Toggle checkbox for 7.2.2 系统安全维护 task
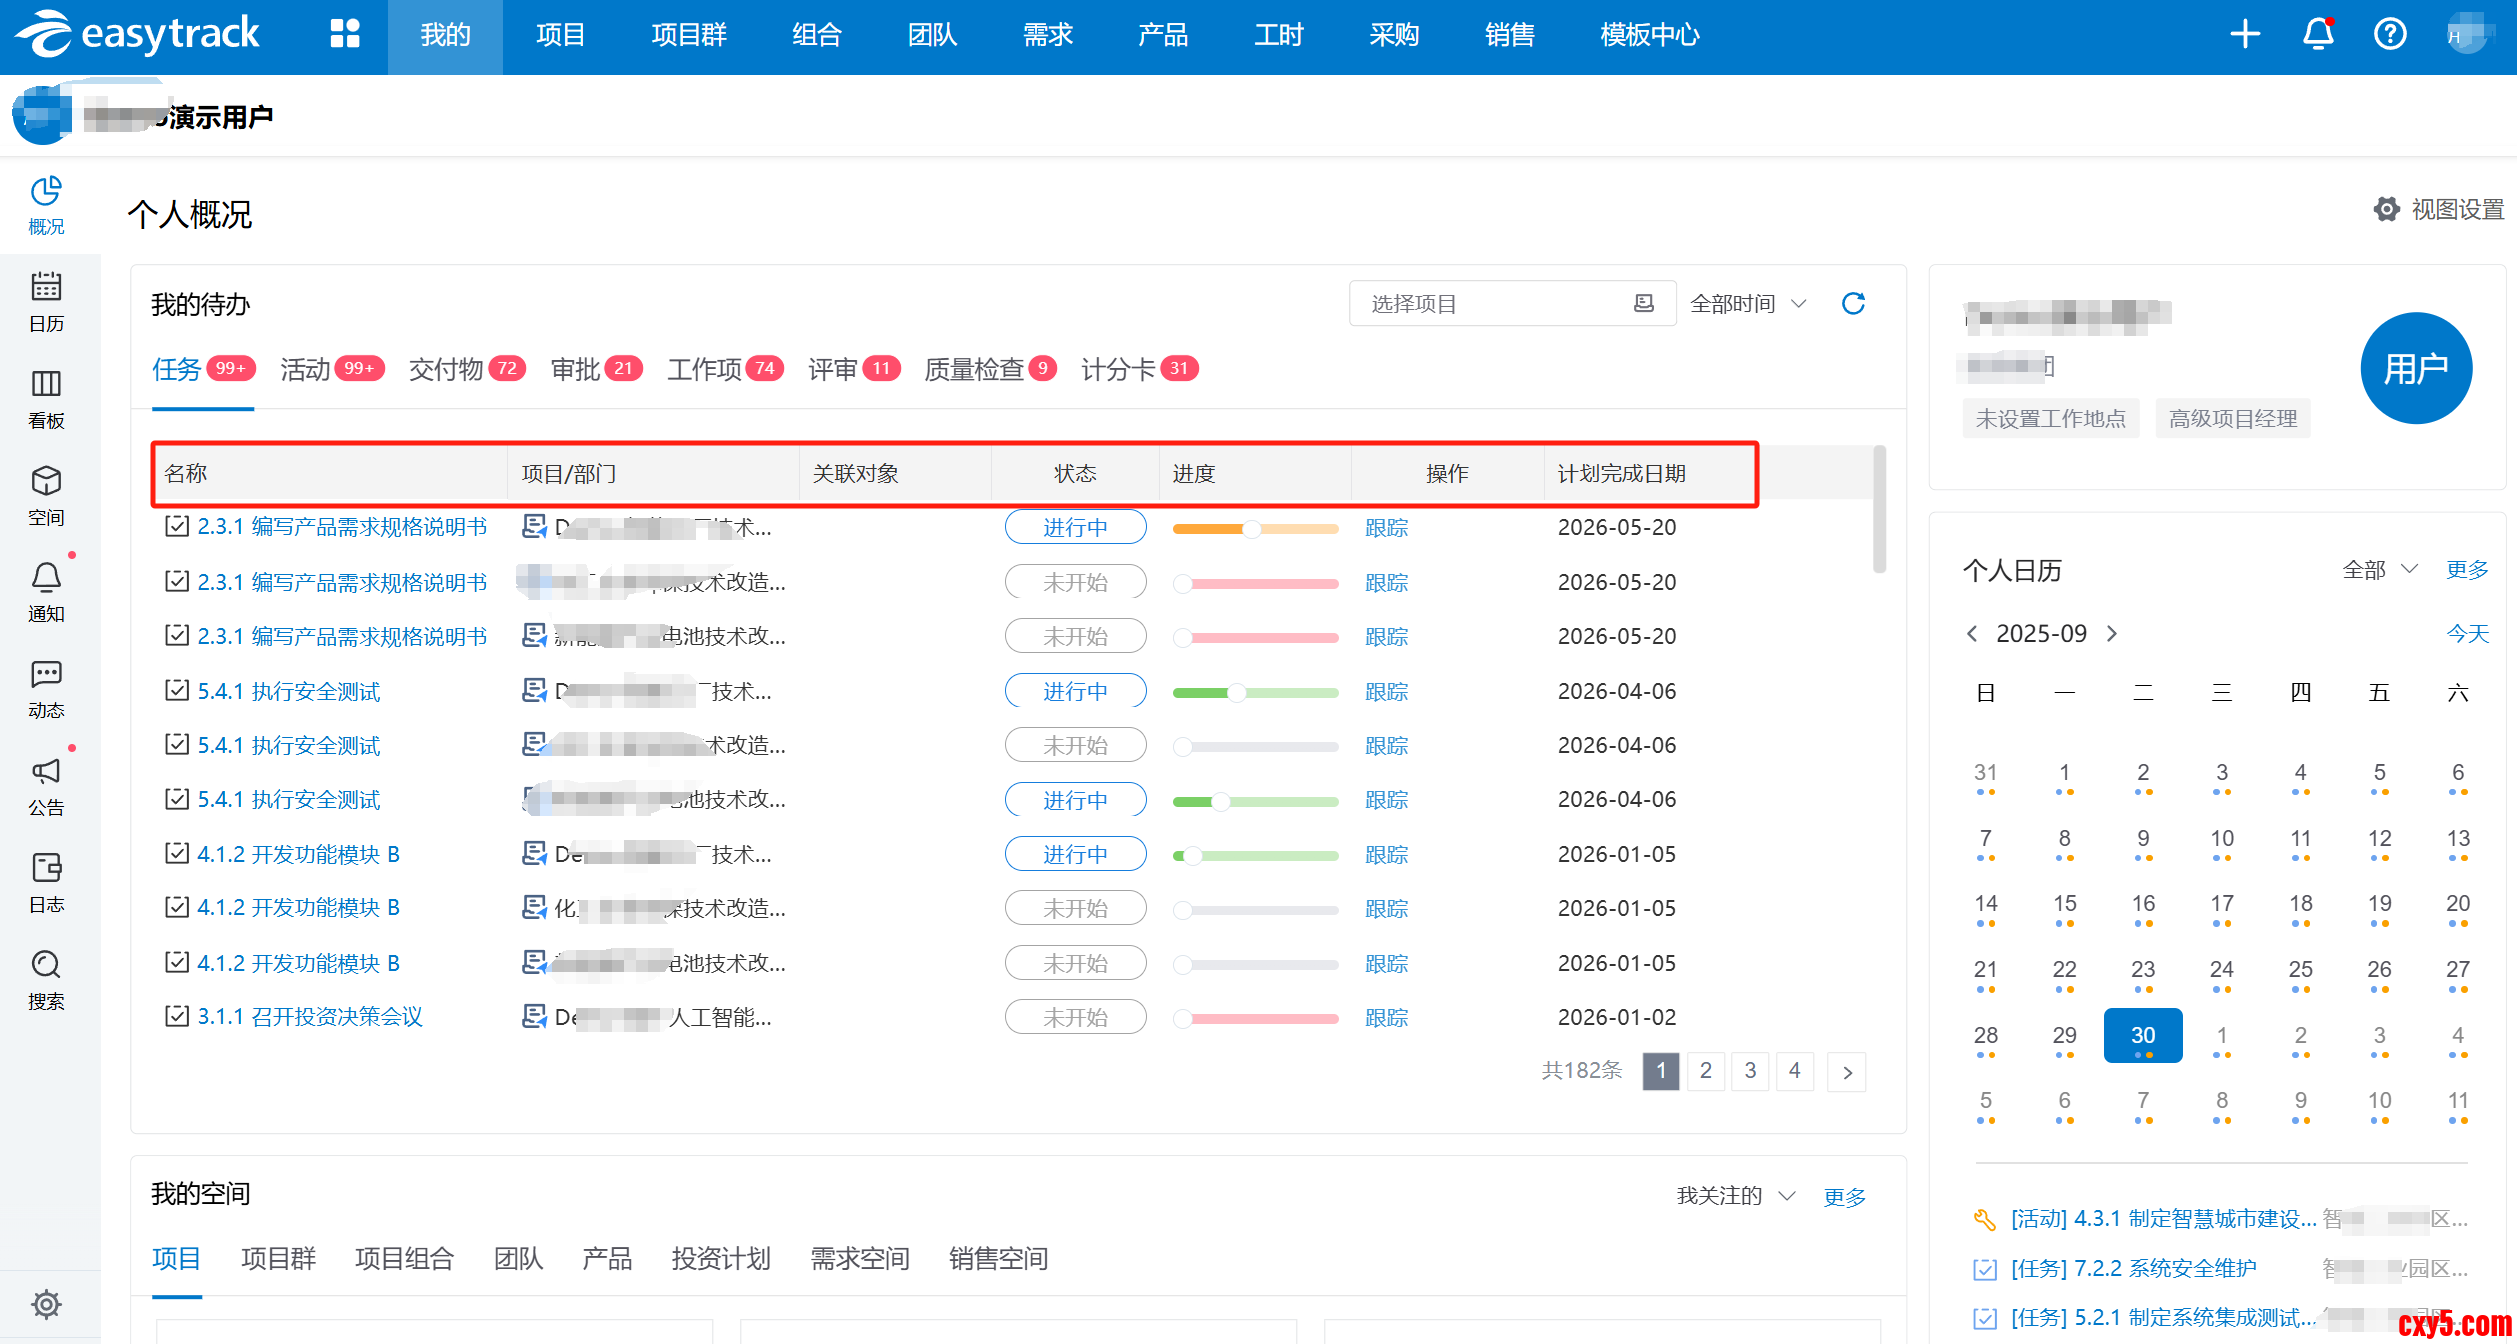Image resolution: width=2517 pixels, height=1344 pixels. [x=1985, y=1269]
